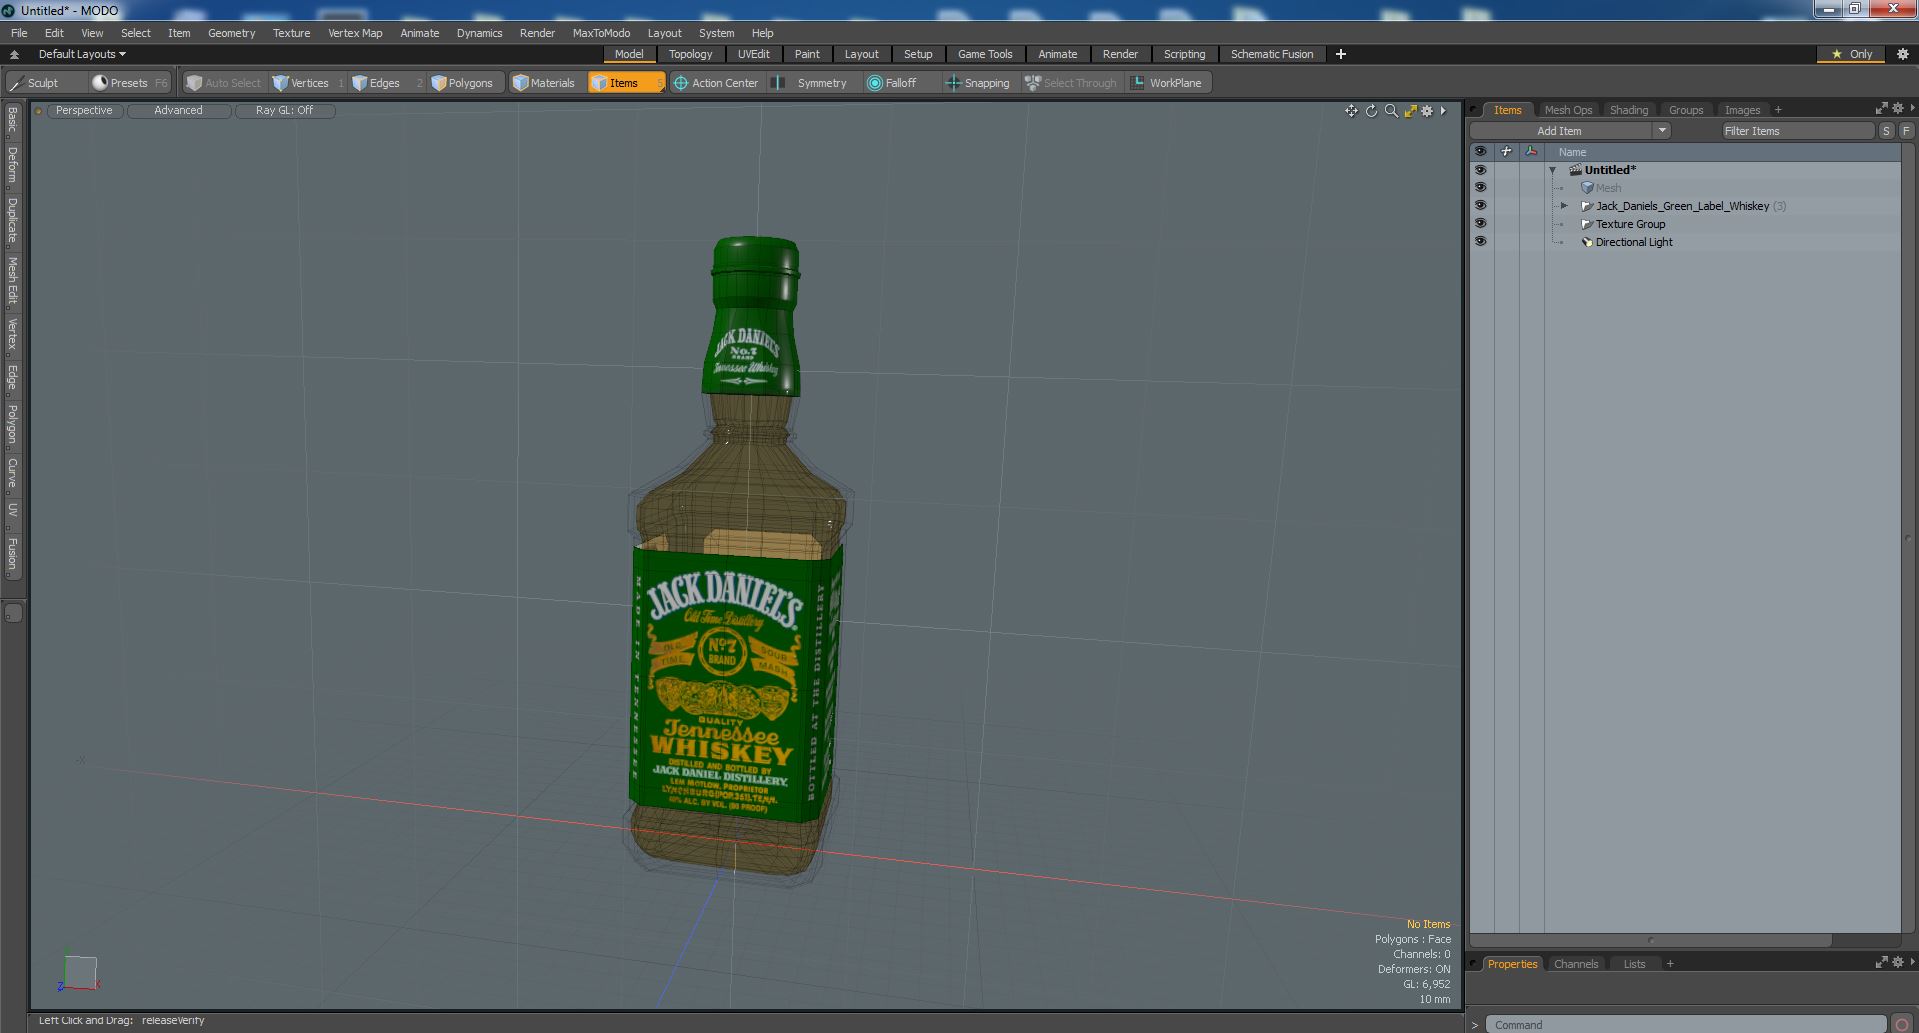The image size is (1919, 1033).
Task: Click the viewport rotate icon
Action: (1371, 111)
